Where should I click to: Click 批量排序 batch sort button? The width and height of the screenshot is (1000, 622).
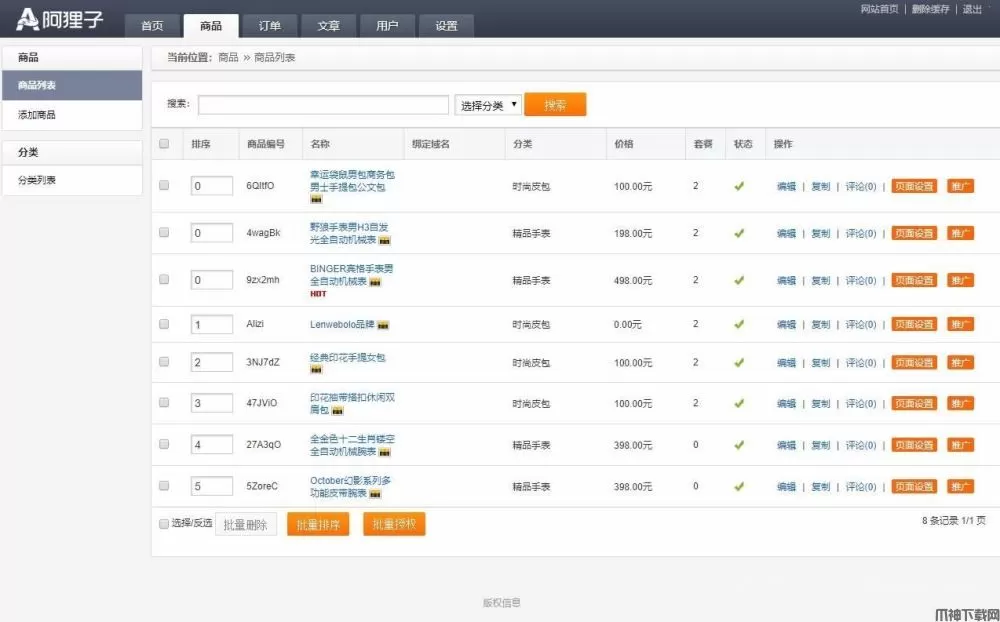(x=317, y=523)
